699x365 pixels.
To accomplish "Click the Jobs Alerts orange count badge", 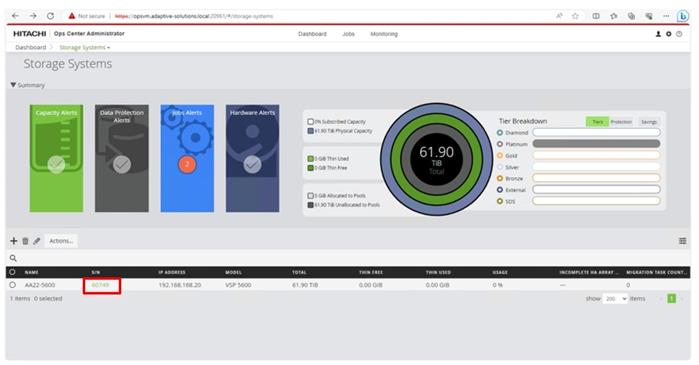I will pyautogui.click(x=187, y=164).
